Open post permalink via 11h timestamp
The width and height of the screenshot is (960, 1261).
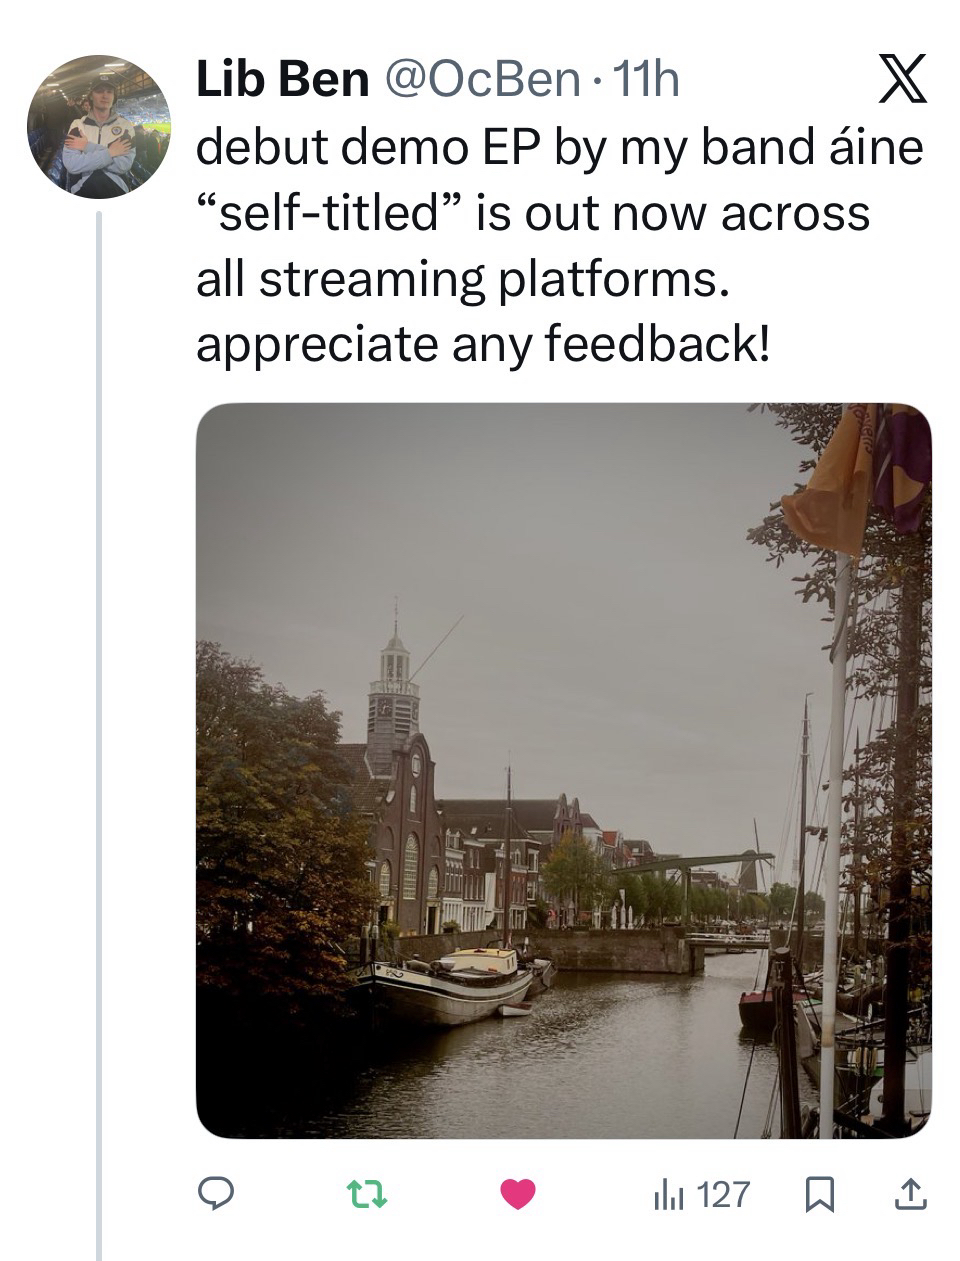point(645,81)
